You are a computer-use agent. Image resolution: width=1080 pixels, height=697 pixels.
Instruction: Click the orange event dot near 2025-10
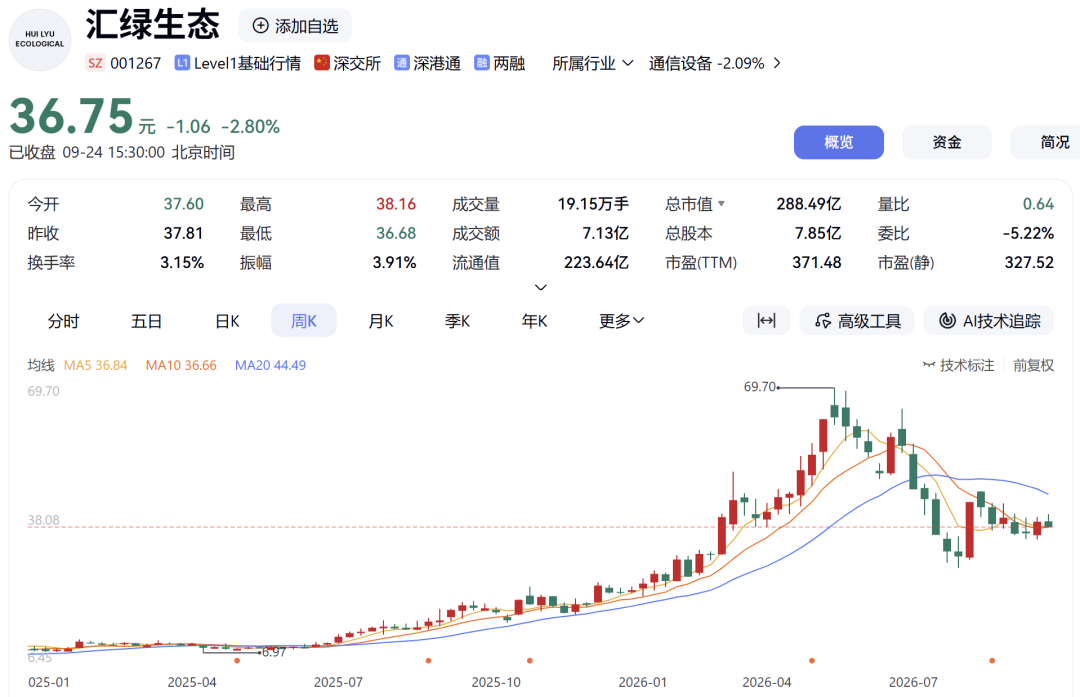tap(530, 660)
